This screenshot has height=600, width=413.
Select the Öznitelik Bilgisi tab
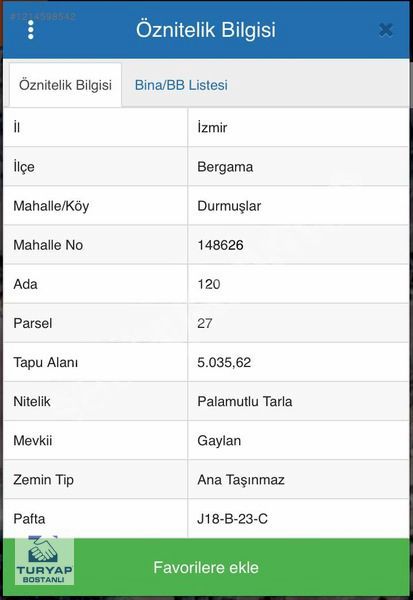point(65,85)
